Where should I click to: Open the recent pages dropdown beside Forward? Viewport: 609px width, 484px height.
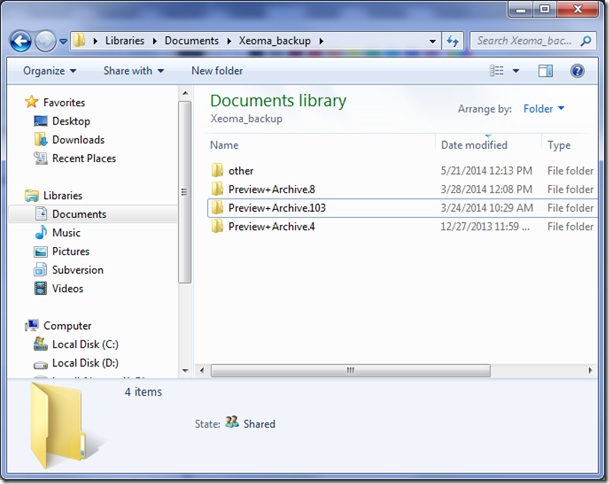[63, 41]
